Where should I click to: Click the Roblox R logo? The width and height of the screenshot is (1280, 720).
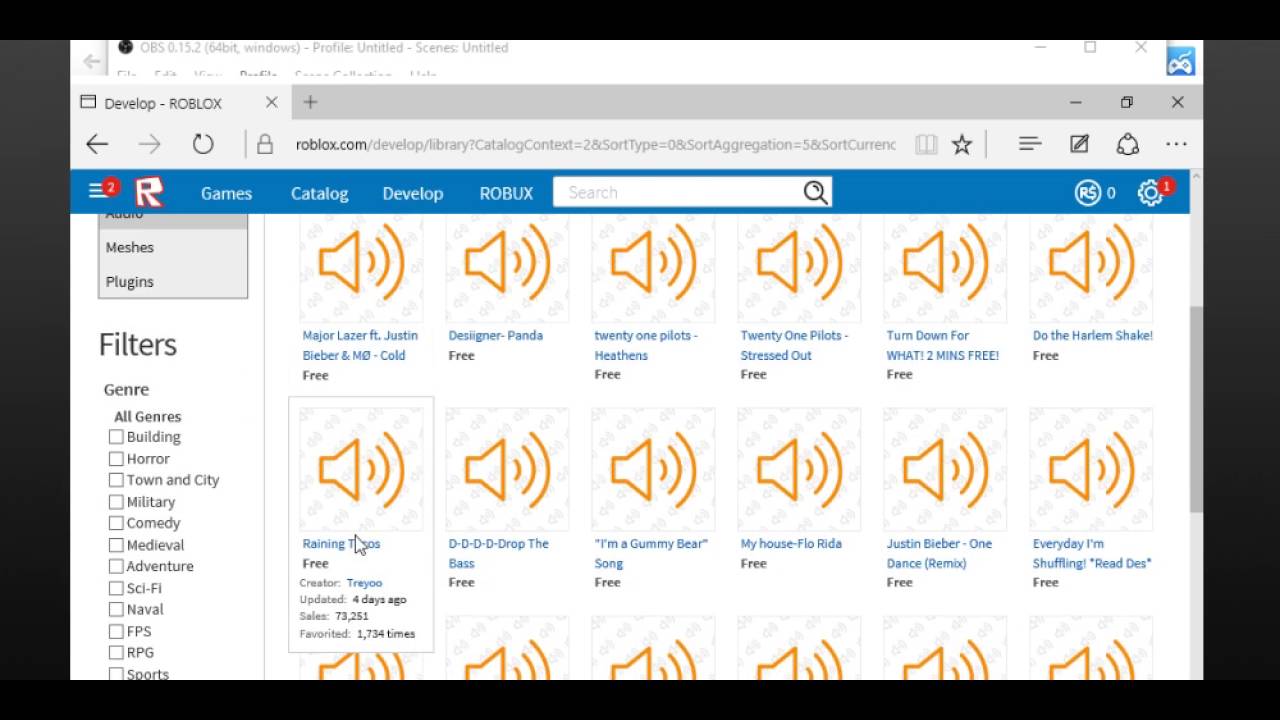(x=150, y=192)
